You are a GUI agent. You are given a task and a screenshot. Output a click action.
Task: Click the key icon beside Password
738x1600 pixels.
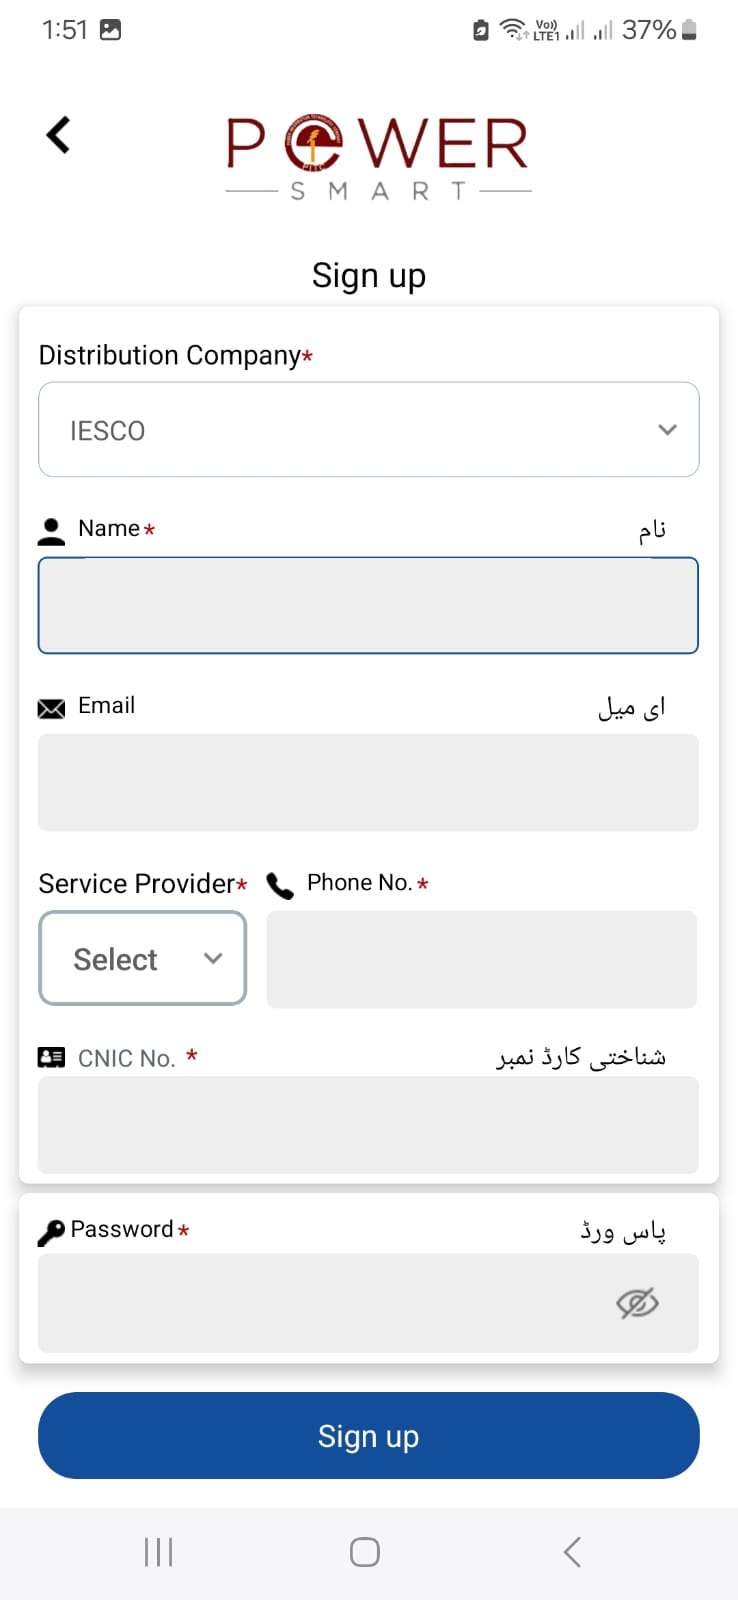tap(51, 1233)
